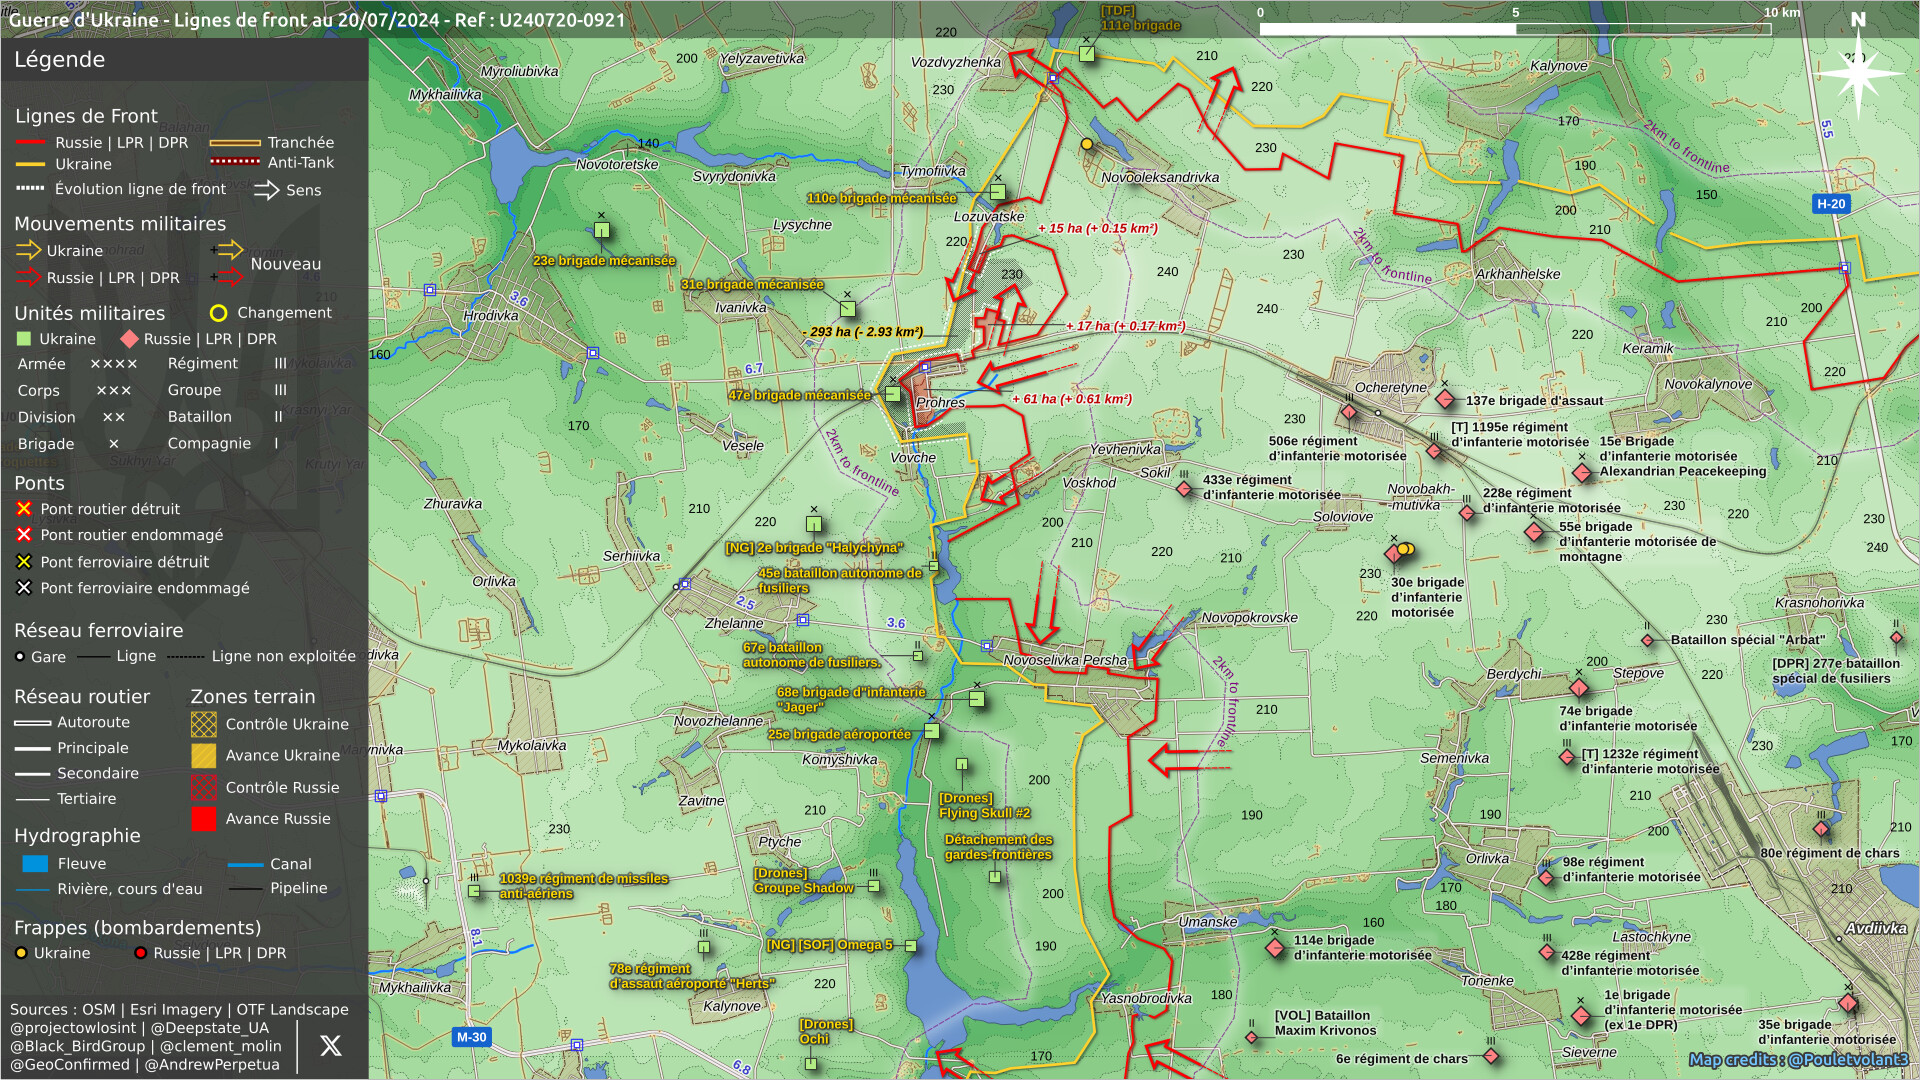Click the Map credits @Pouletvolant3 text
This screenshot has height=1080, width=1920.
[x=1797, y=1059]
